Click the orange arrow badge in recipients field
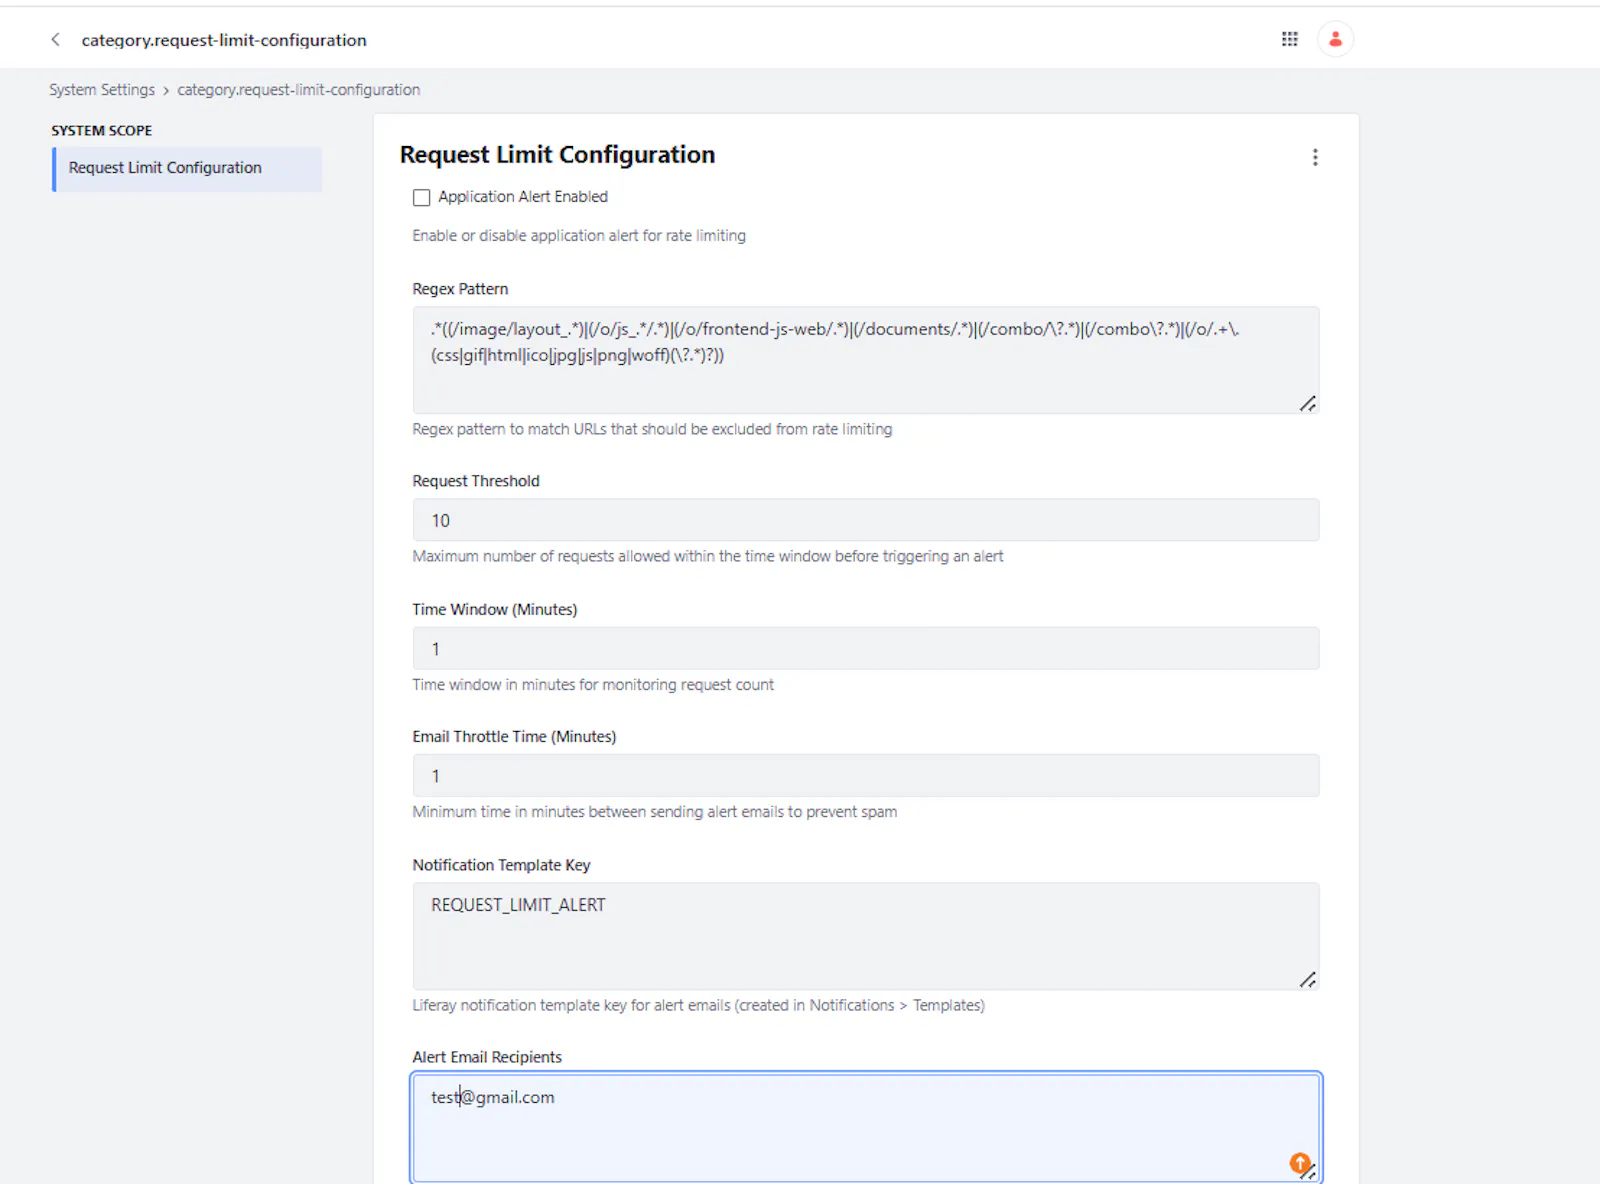 (1299, 1163)
